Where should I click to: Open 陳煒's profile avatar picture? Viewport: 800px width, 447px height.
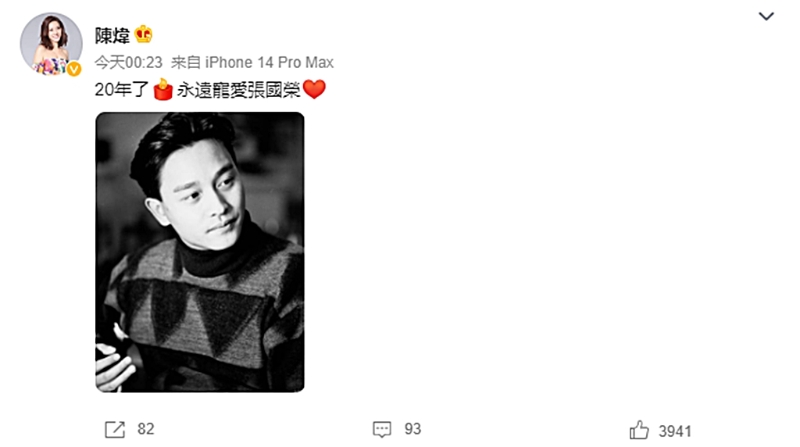point(51,44)
